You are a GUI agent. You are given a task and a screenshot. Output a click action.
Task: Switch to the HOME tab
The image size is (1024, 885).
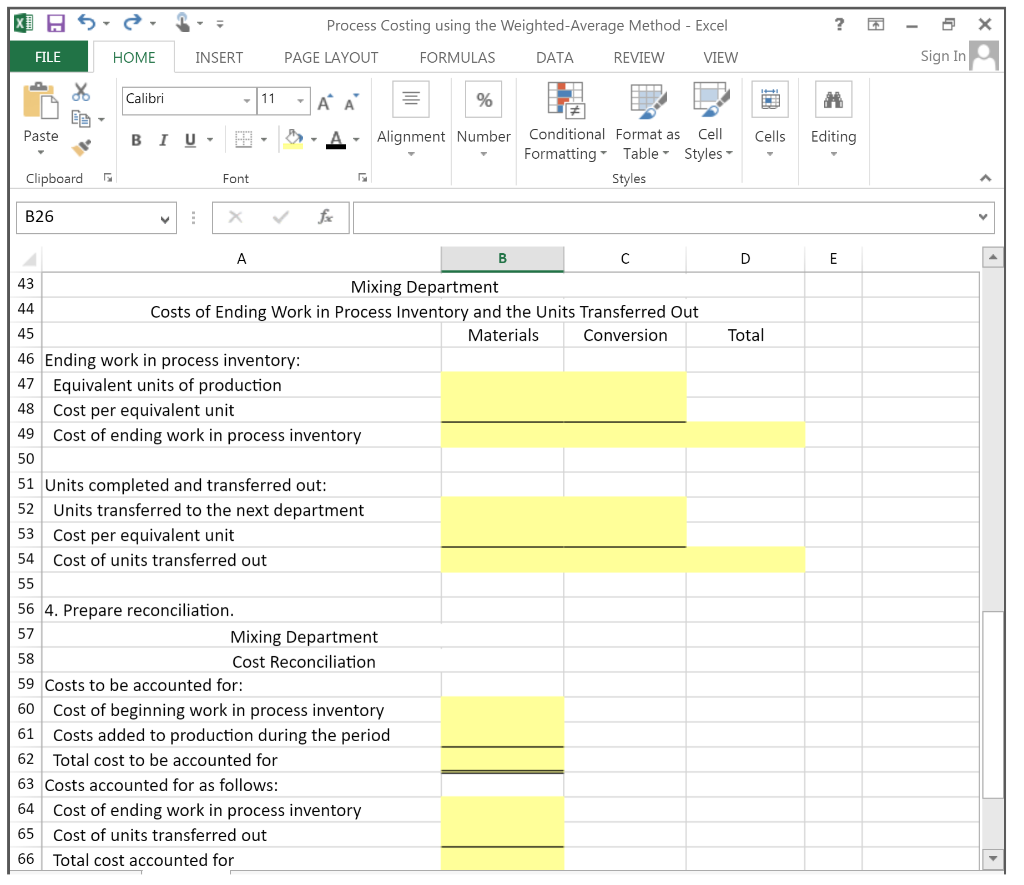pos(134,57)
